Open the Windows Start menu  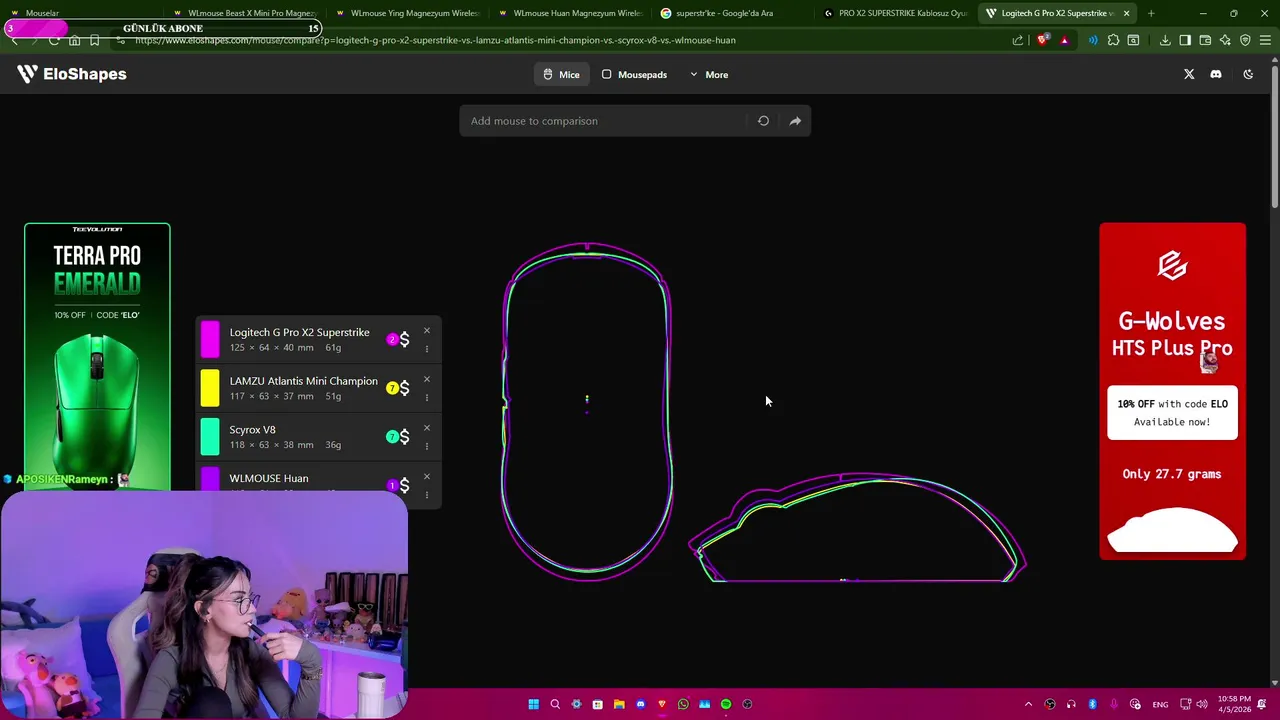pyautogui.click(x=533, y=704)
